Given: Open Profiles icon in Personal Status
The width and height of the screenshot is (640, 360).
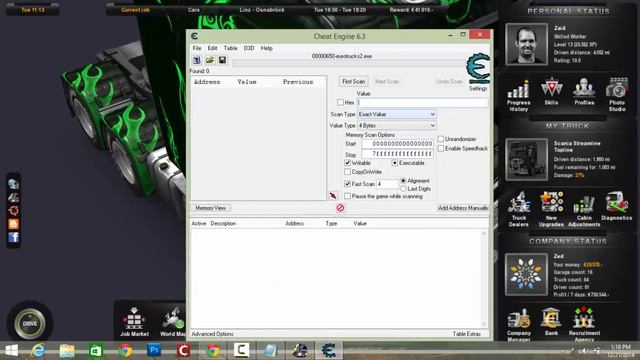Looking at the screenshot, I should click(x=584, y=92).
